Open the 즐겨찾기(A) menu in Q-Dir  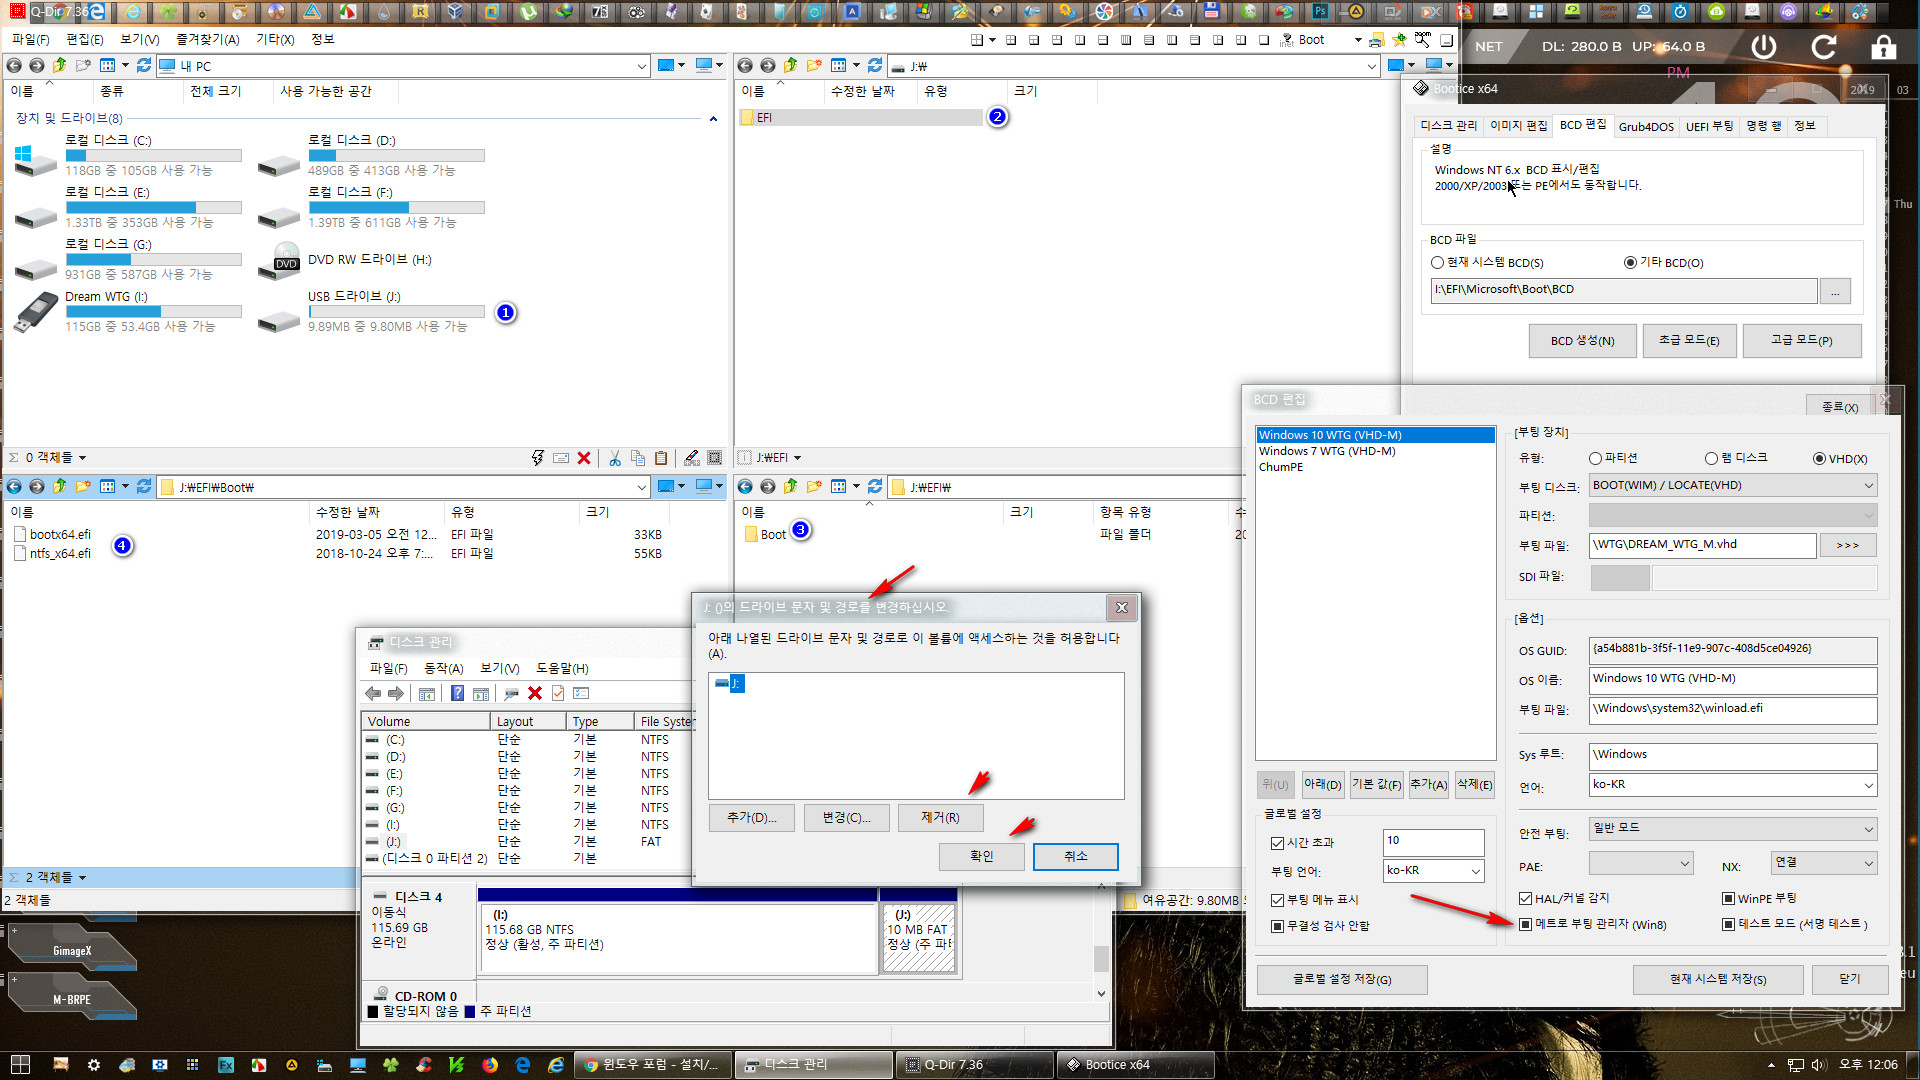click(207, 40)
